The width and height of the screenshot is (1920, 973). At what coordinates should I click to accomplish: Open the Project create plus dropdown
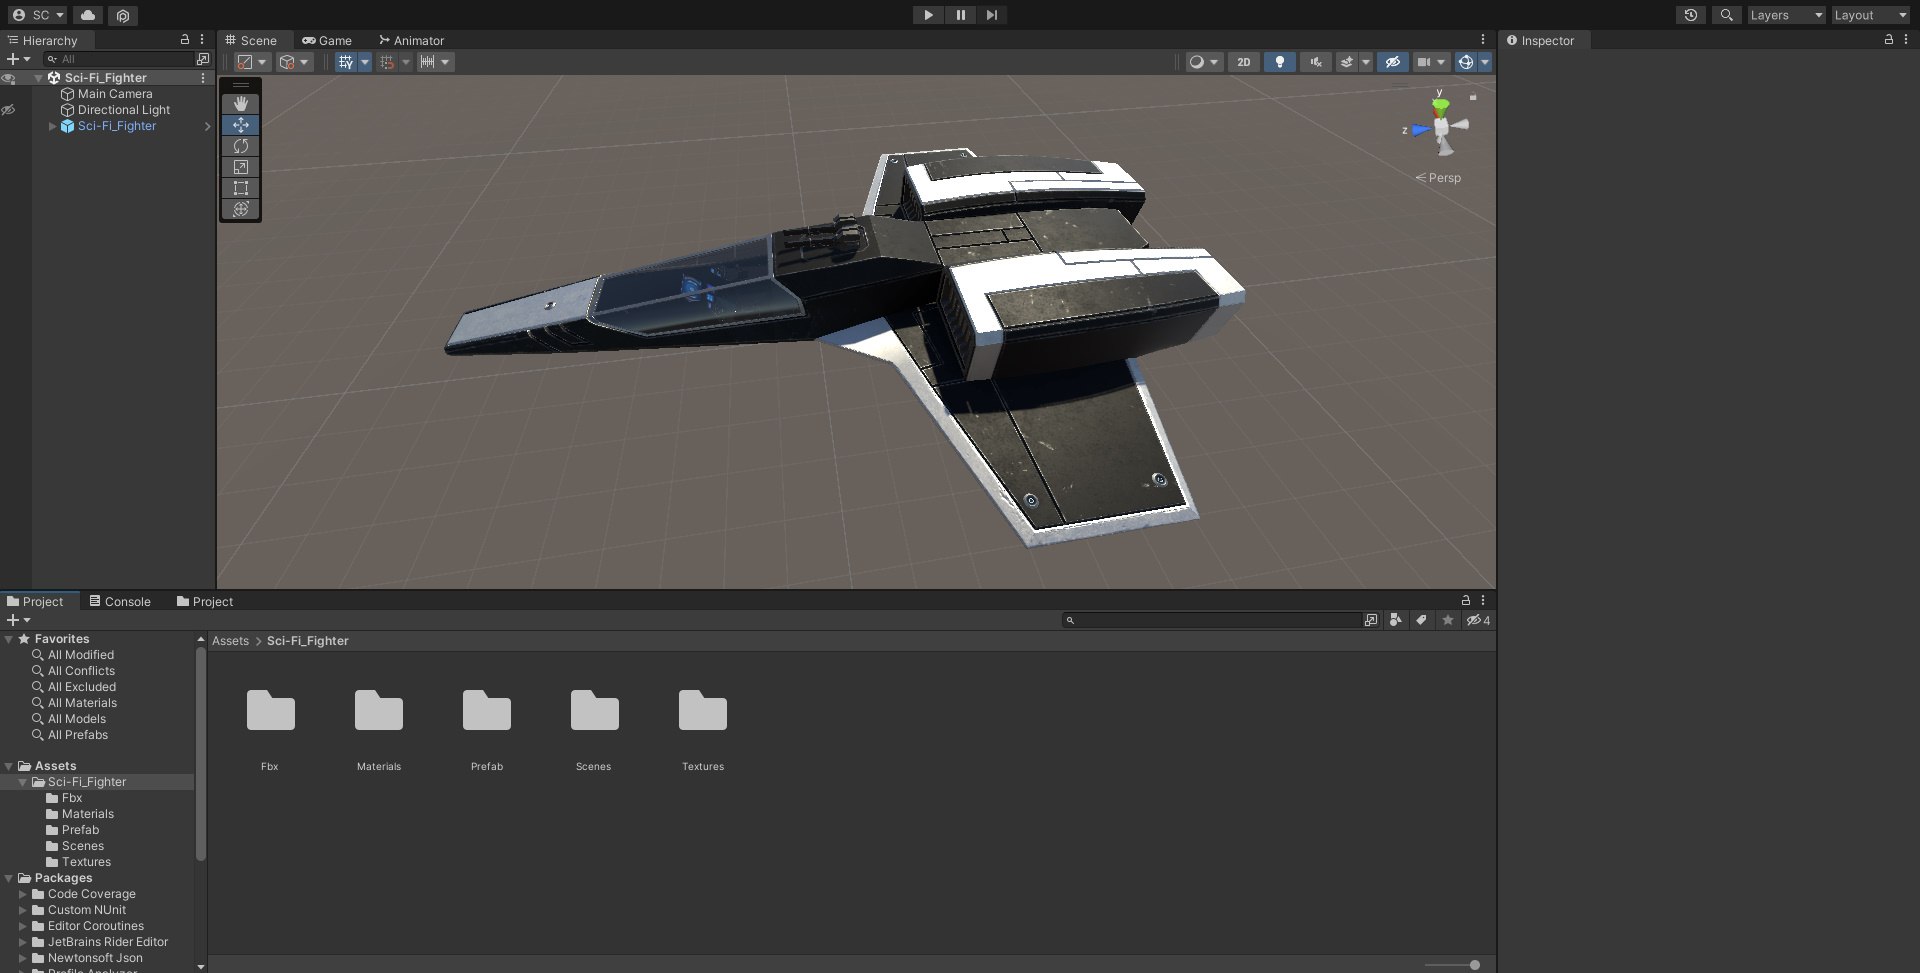pos(18,620)
